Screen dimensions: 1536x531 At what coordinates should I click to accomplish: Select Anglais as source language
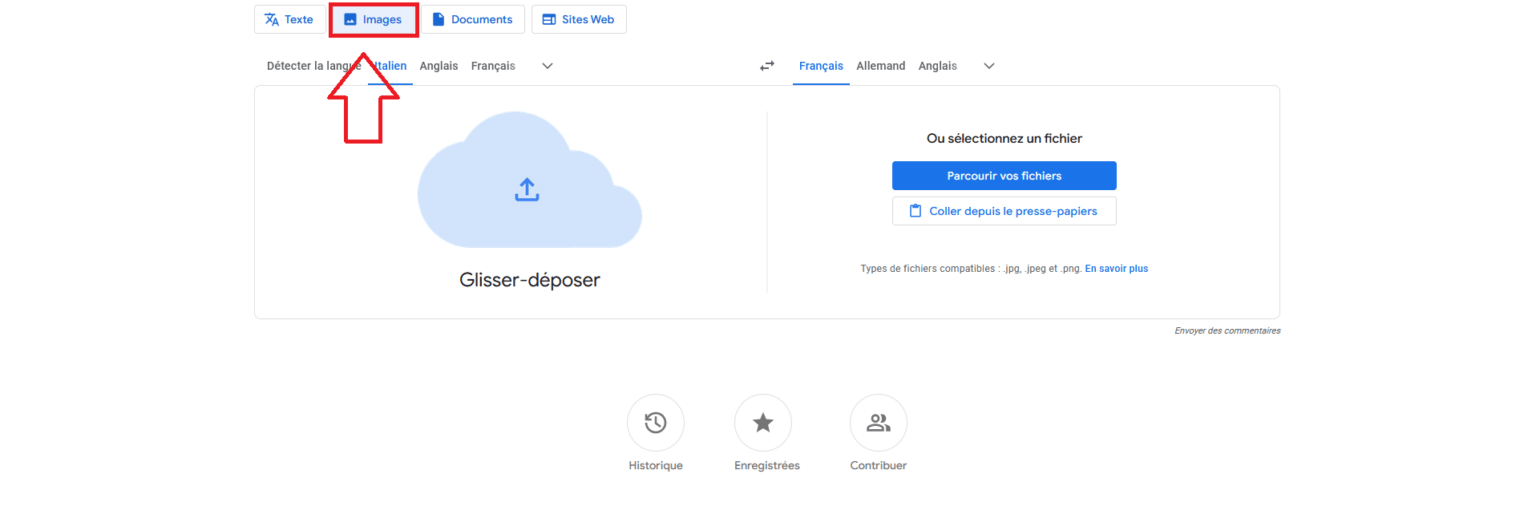click(438, 66)
